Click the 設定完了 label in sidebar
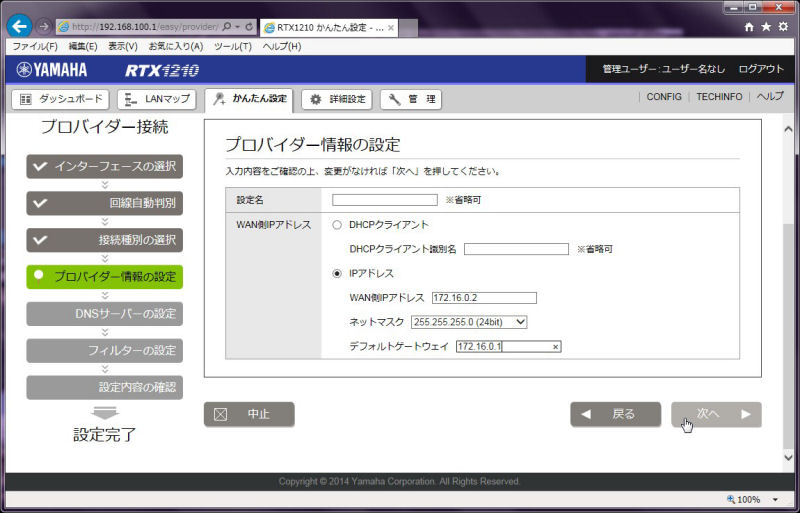 (105, 435)
